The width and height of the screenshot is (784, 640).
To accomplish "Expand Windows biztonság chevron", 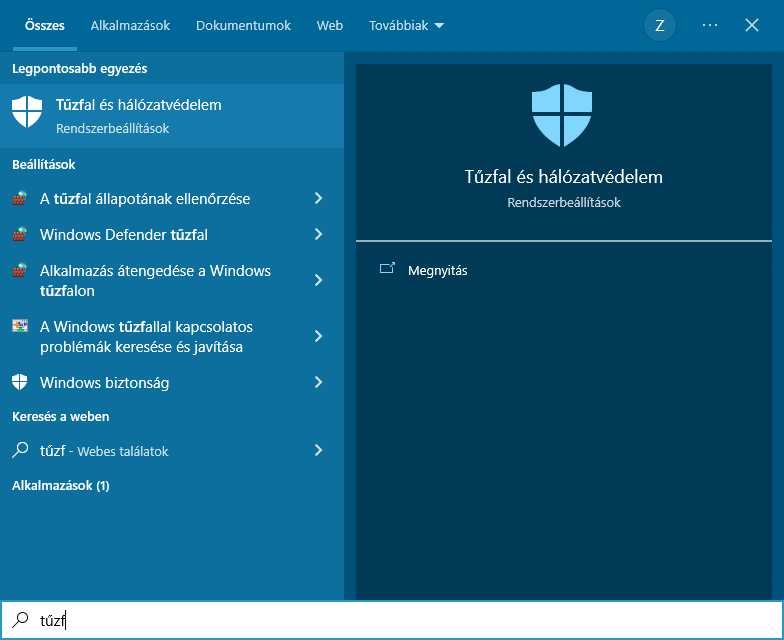I will (x=318, y=382).
